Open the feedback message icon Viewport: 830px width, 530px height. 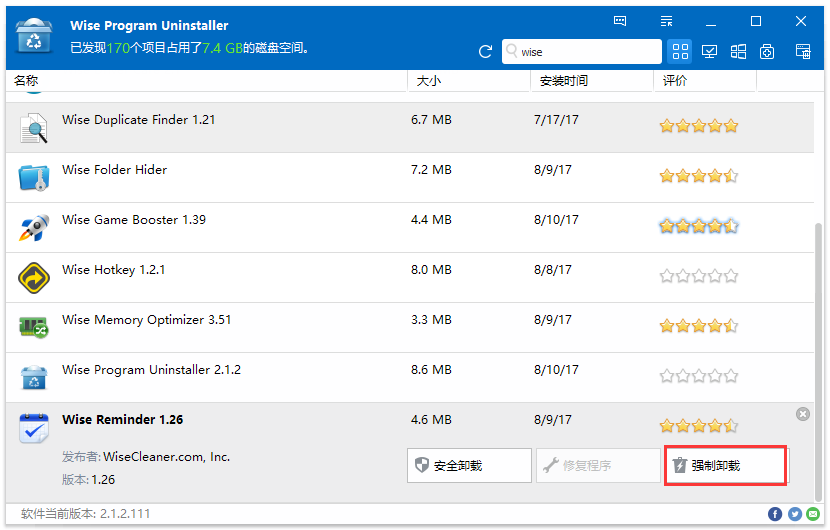tap(620, 21)
